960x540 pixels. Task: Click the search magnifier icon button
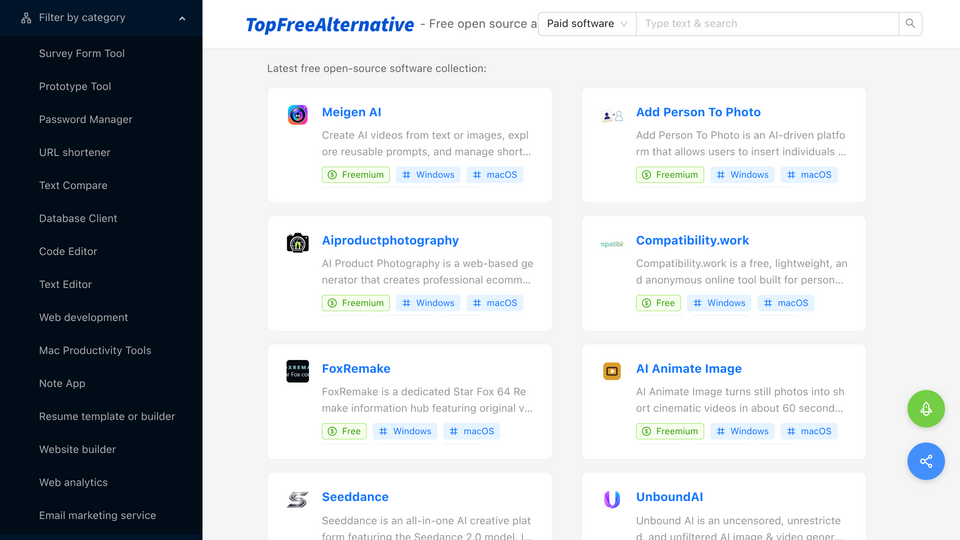coord(910,24)
